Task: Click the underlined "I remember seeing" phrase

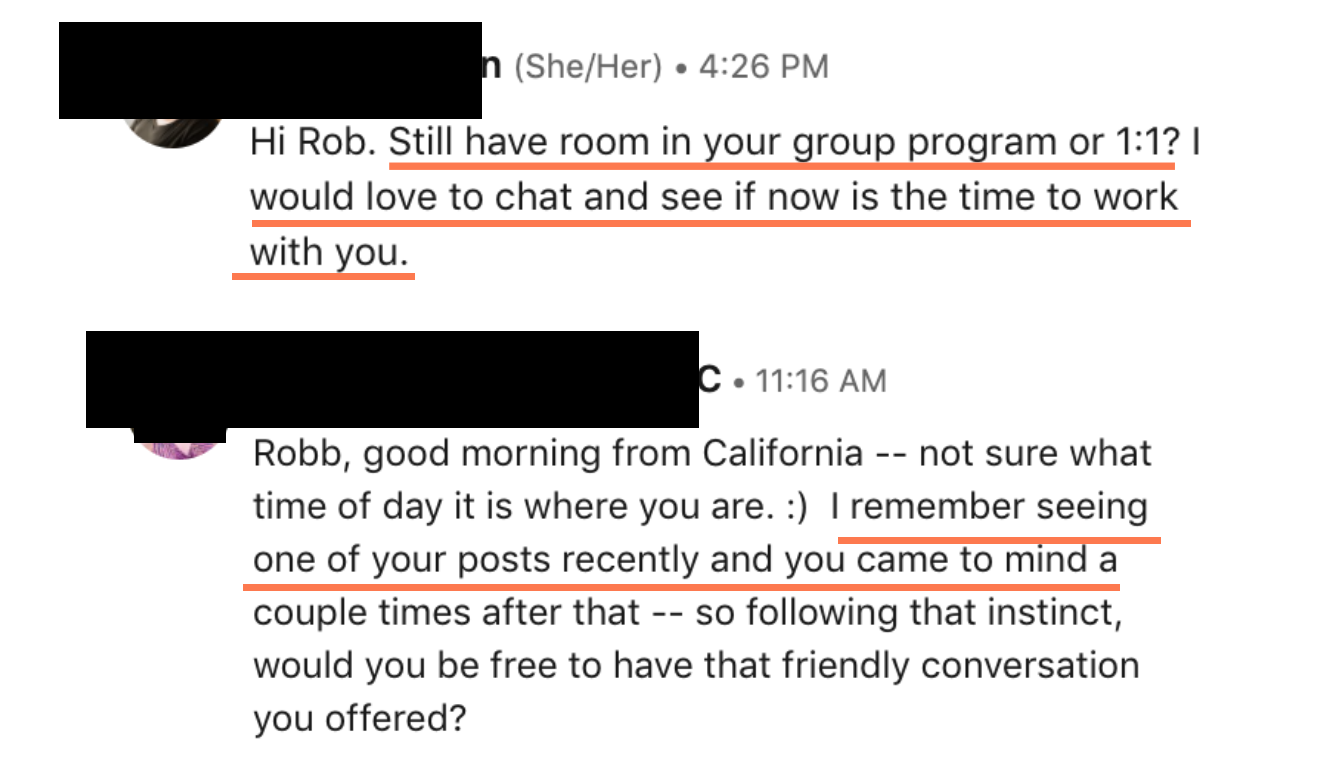Action: tap(989, 507)
